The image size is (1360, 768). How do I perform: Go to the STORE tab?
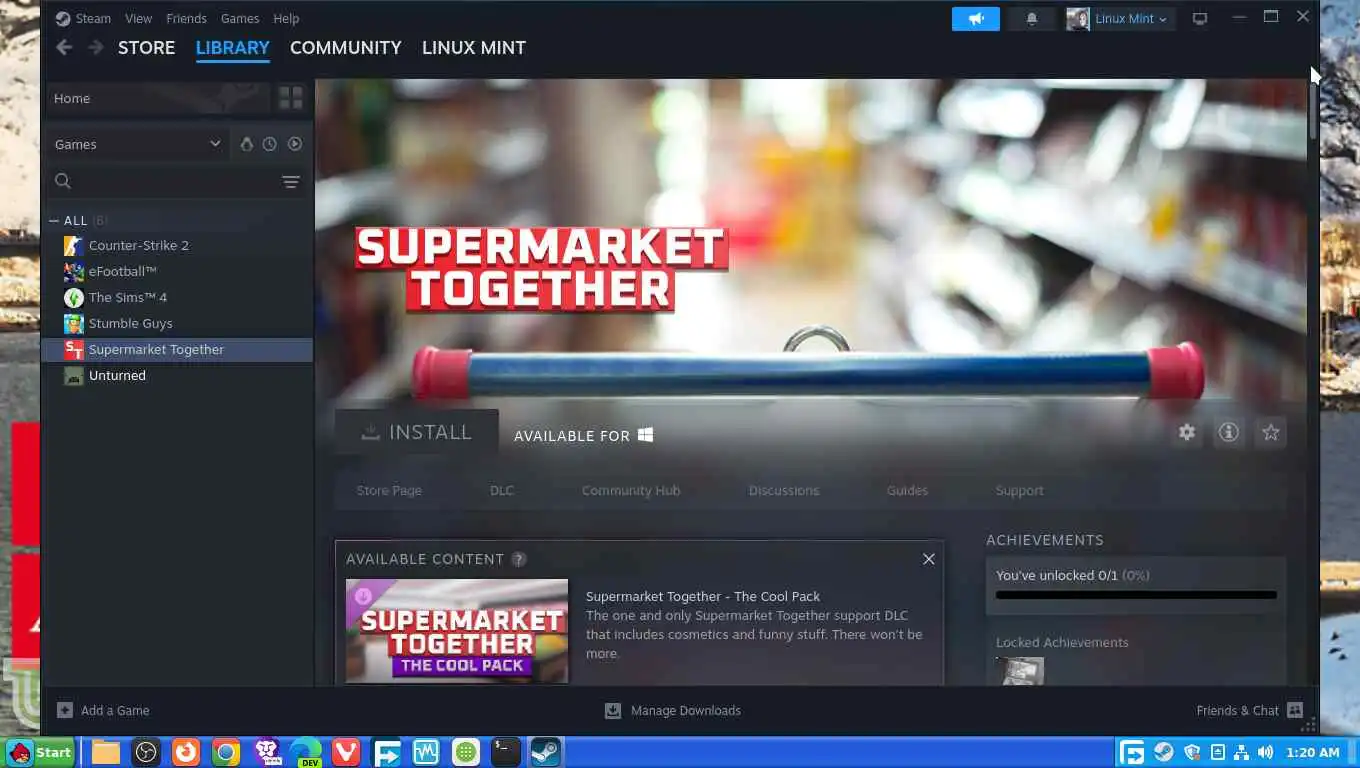(x=146, y=47)
